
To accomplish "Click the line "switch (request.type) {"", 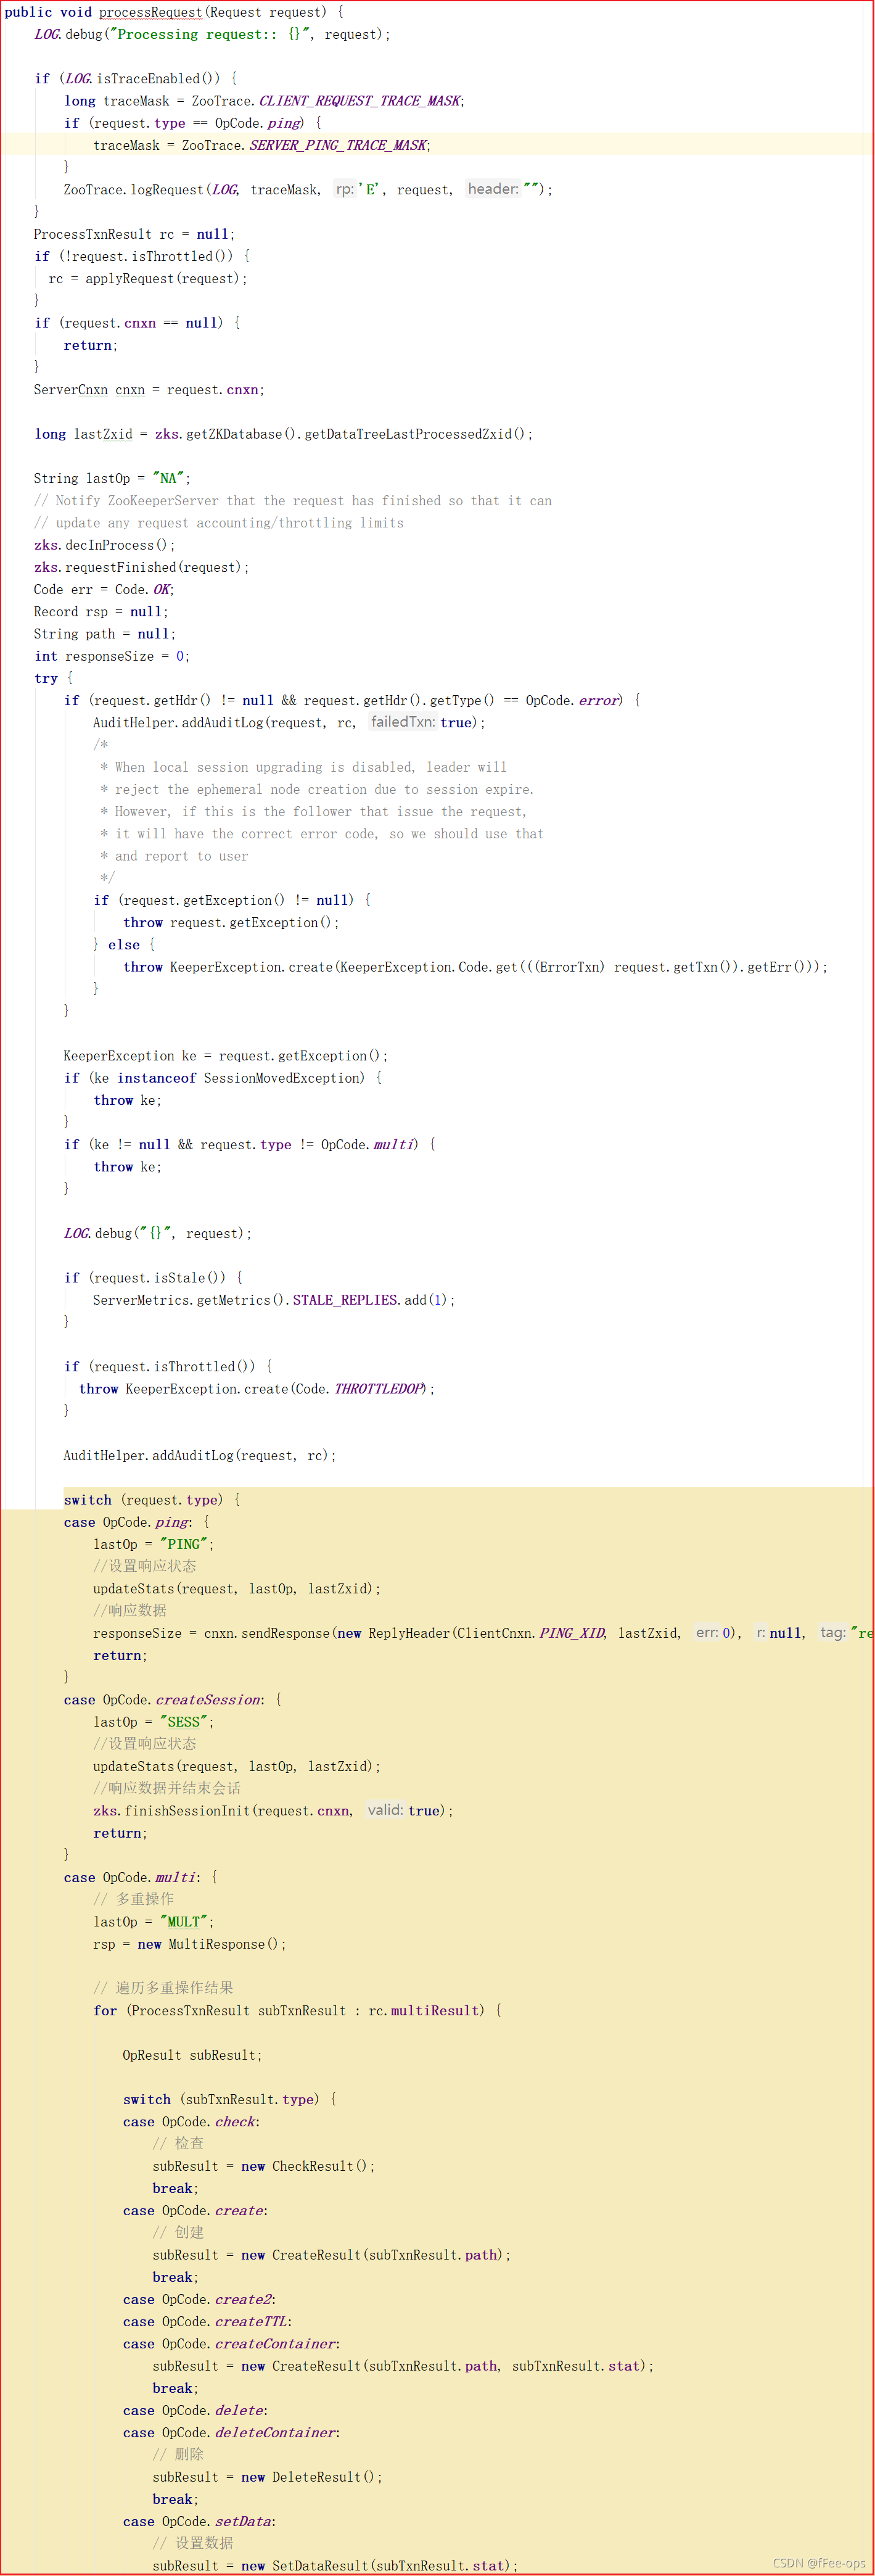I will [152, 1500].
